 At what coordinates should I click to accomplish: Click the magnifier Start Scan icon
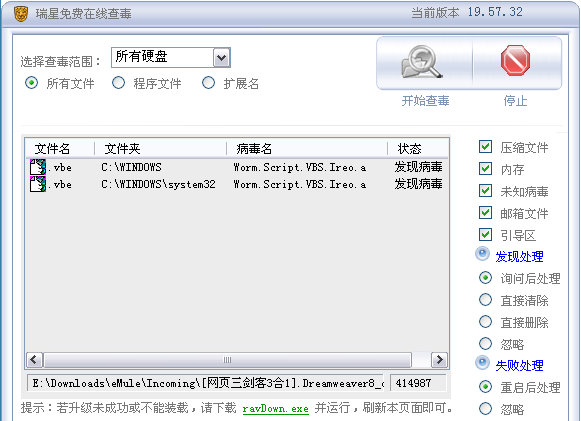tap(422, 62)
